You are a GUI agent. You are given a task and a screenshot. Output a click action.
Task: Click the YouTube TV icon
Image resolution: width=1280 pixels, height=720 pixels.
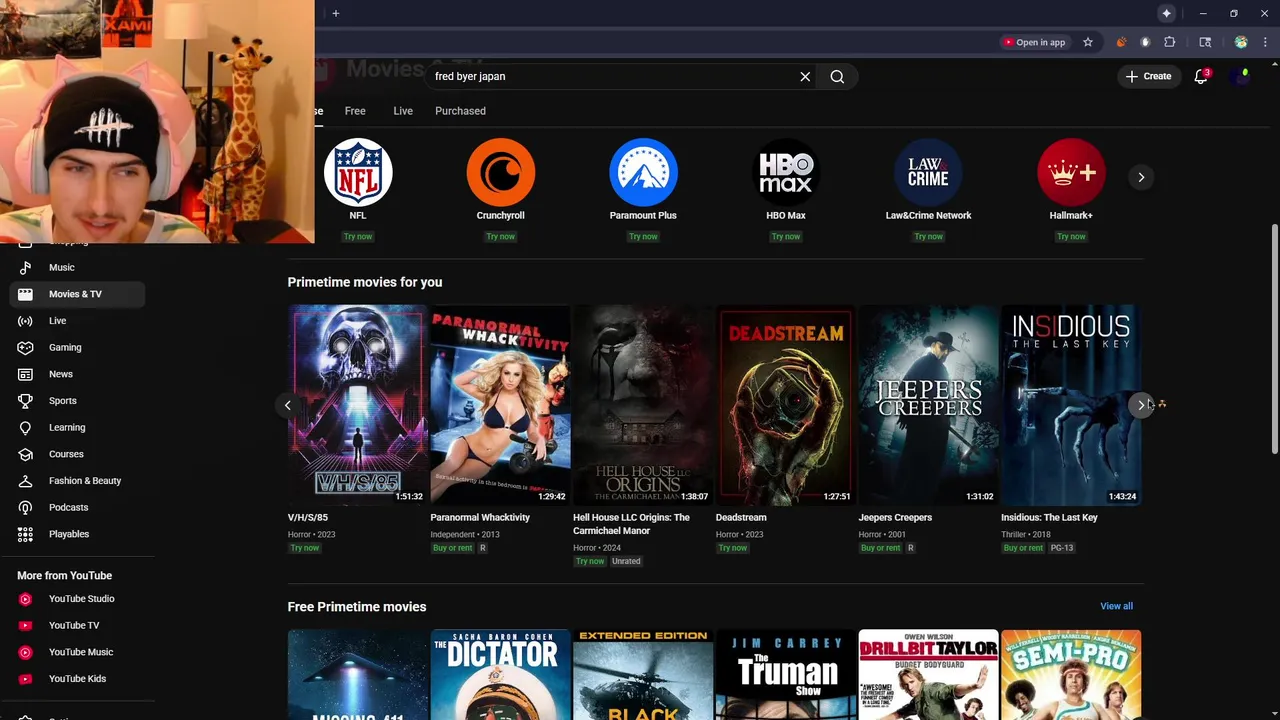coord(25,625)
